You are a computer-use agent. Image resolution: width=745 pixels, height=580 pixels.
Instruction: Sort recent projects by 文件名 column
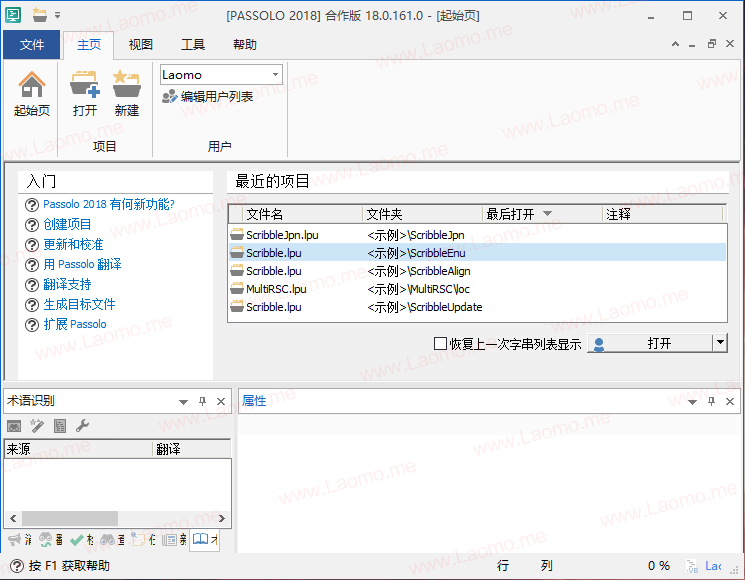(302, 214)
